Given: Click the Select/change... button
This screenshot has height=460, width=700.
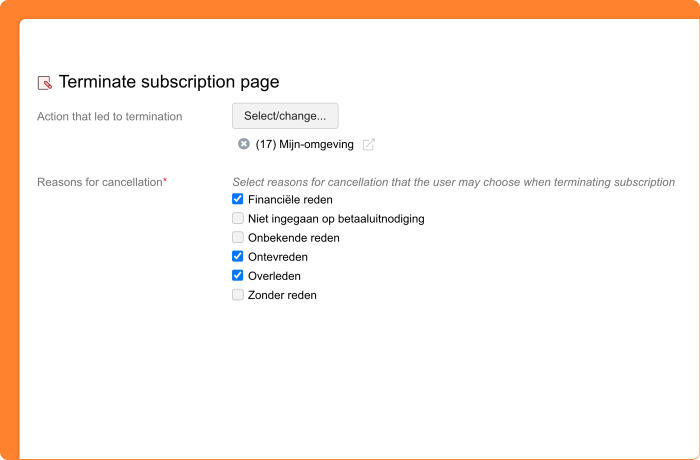Looking at the screenshot, I should pyautogui.click(x=285, y=116).
